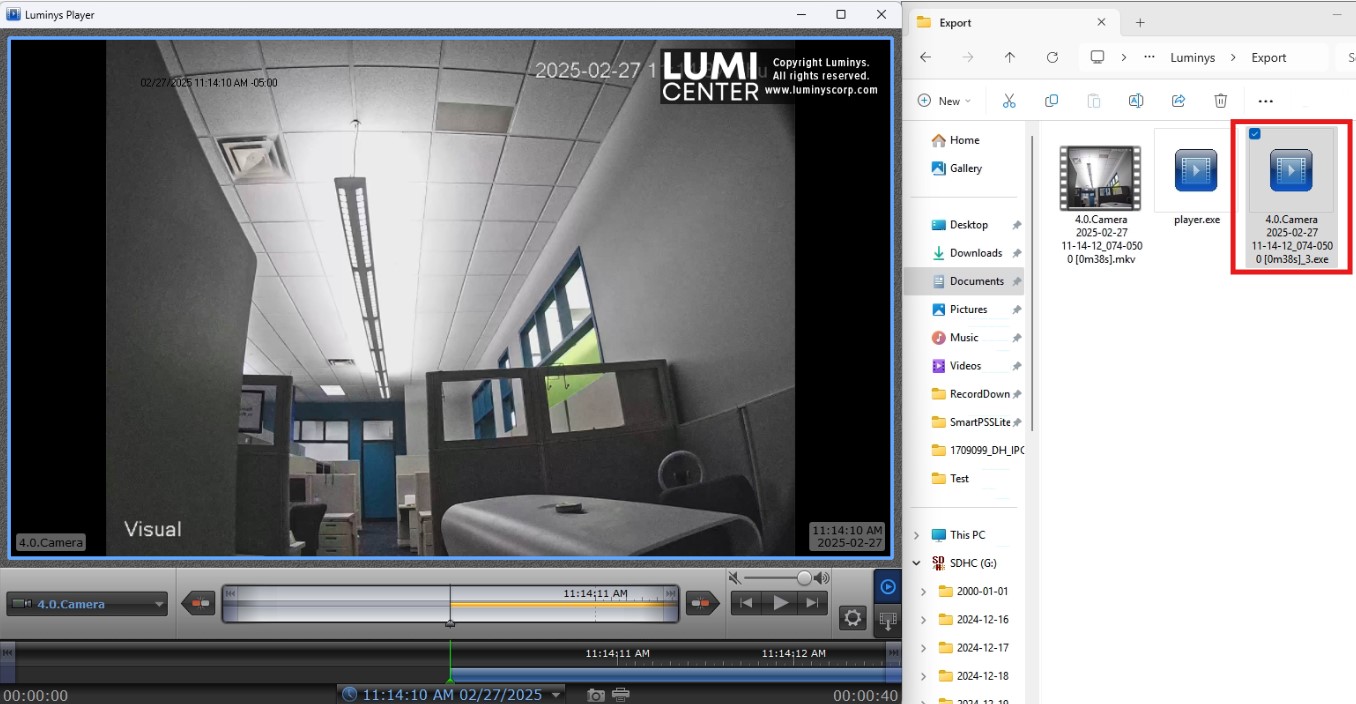Click the Cut scissors icon in Explorer
Viewport: 1356px width, 704px height.
pyautogui.click(x=1009, y=101)
